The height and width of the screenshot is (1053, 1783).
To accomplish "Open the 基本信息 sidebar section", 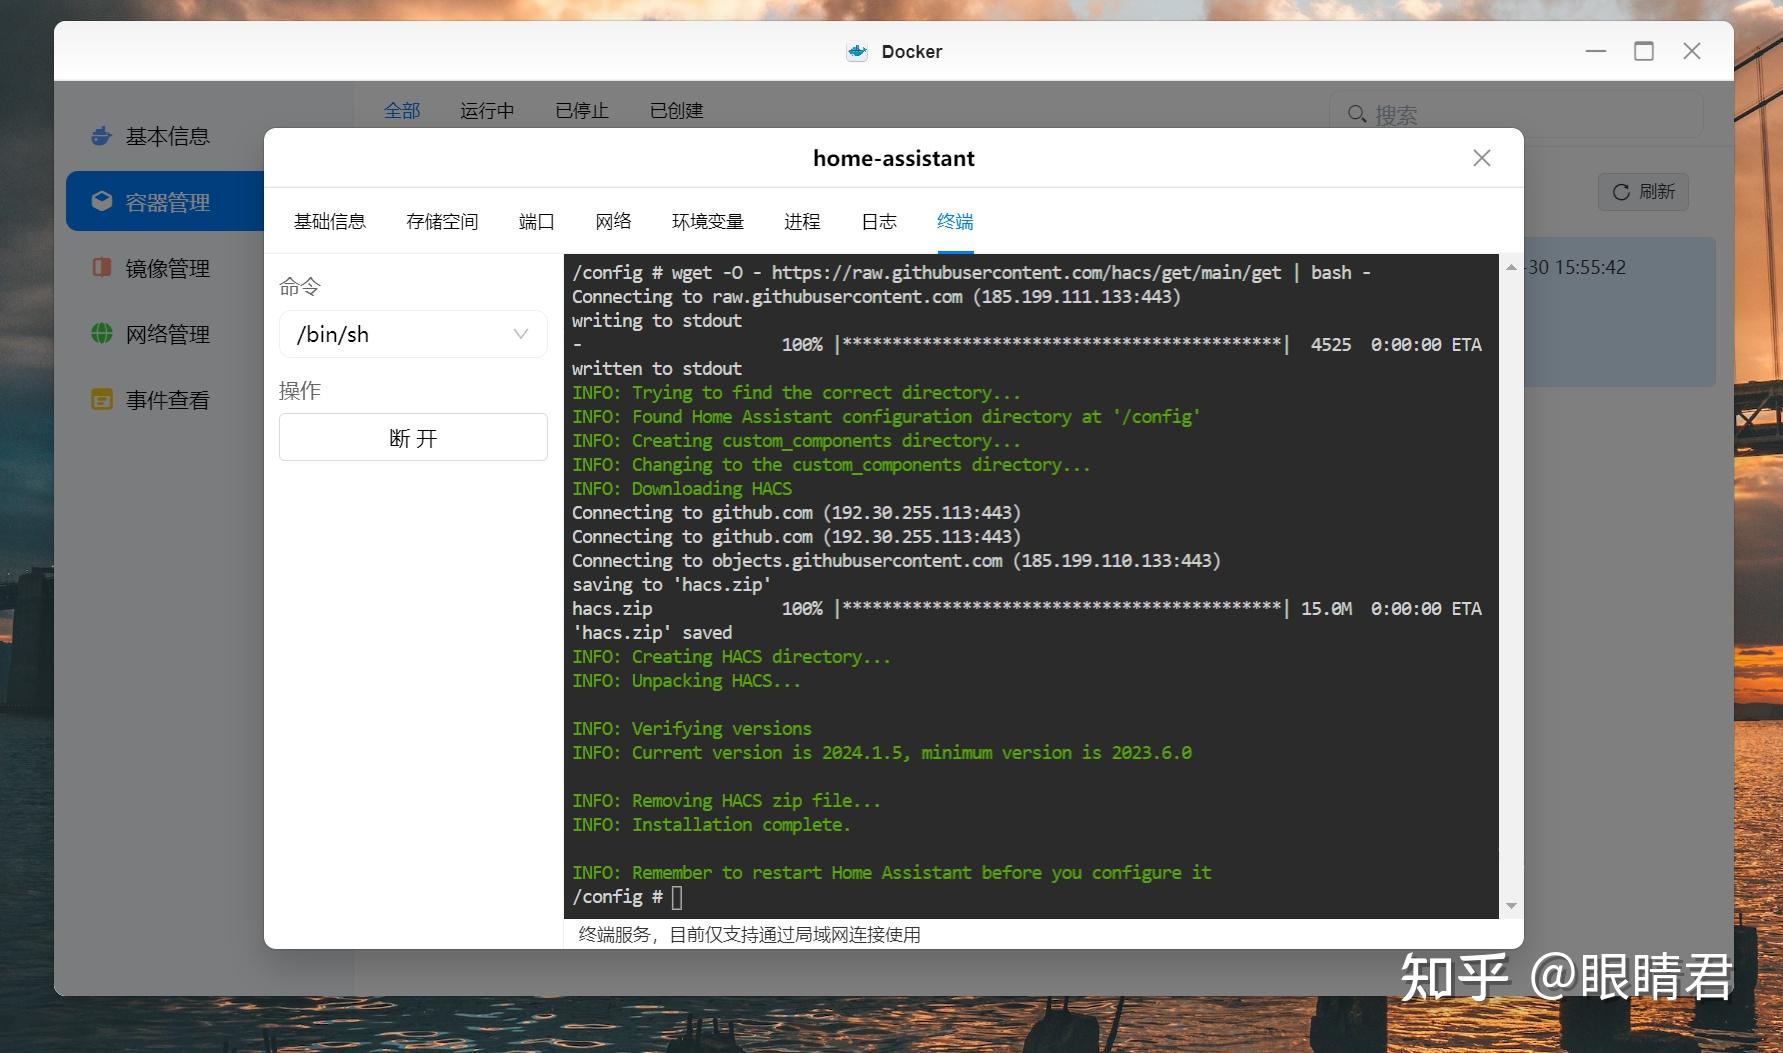I will 166,137.
